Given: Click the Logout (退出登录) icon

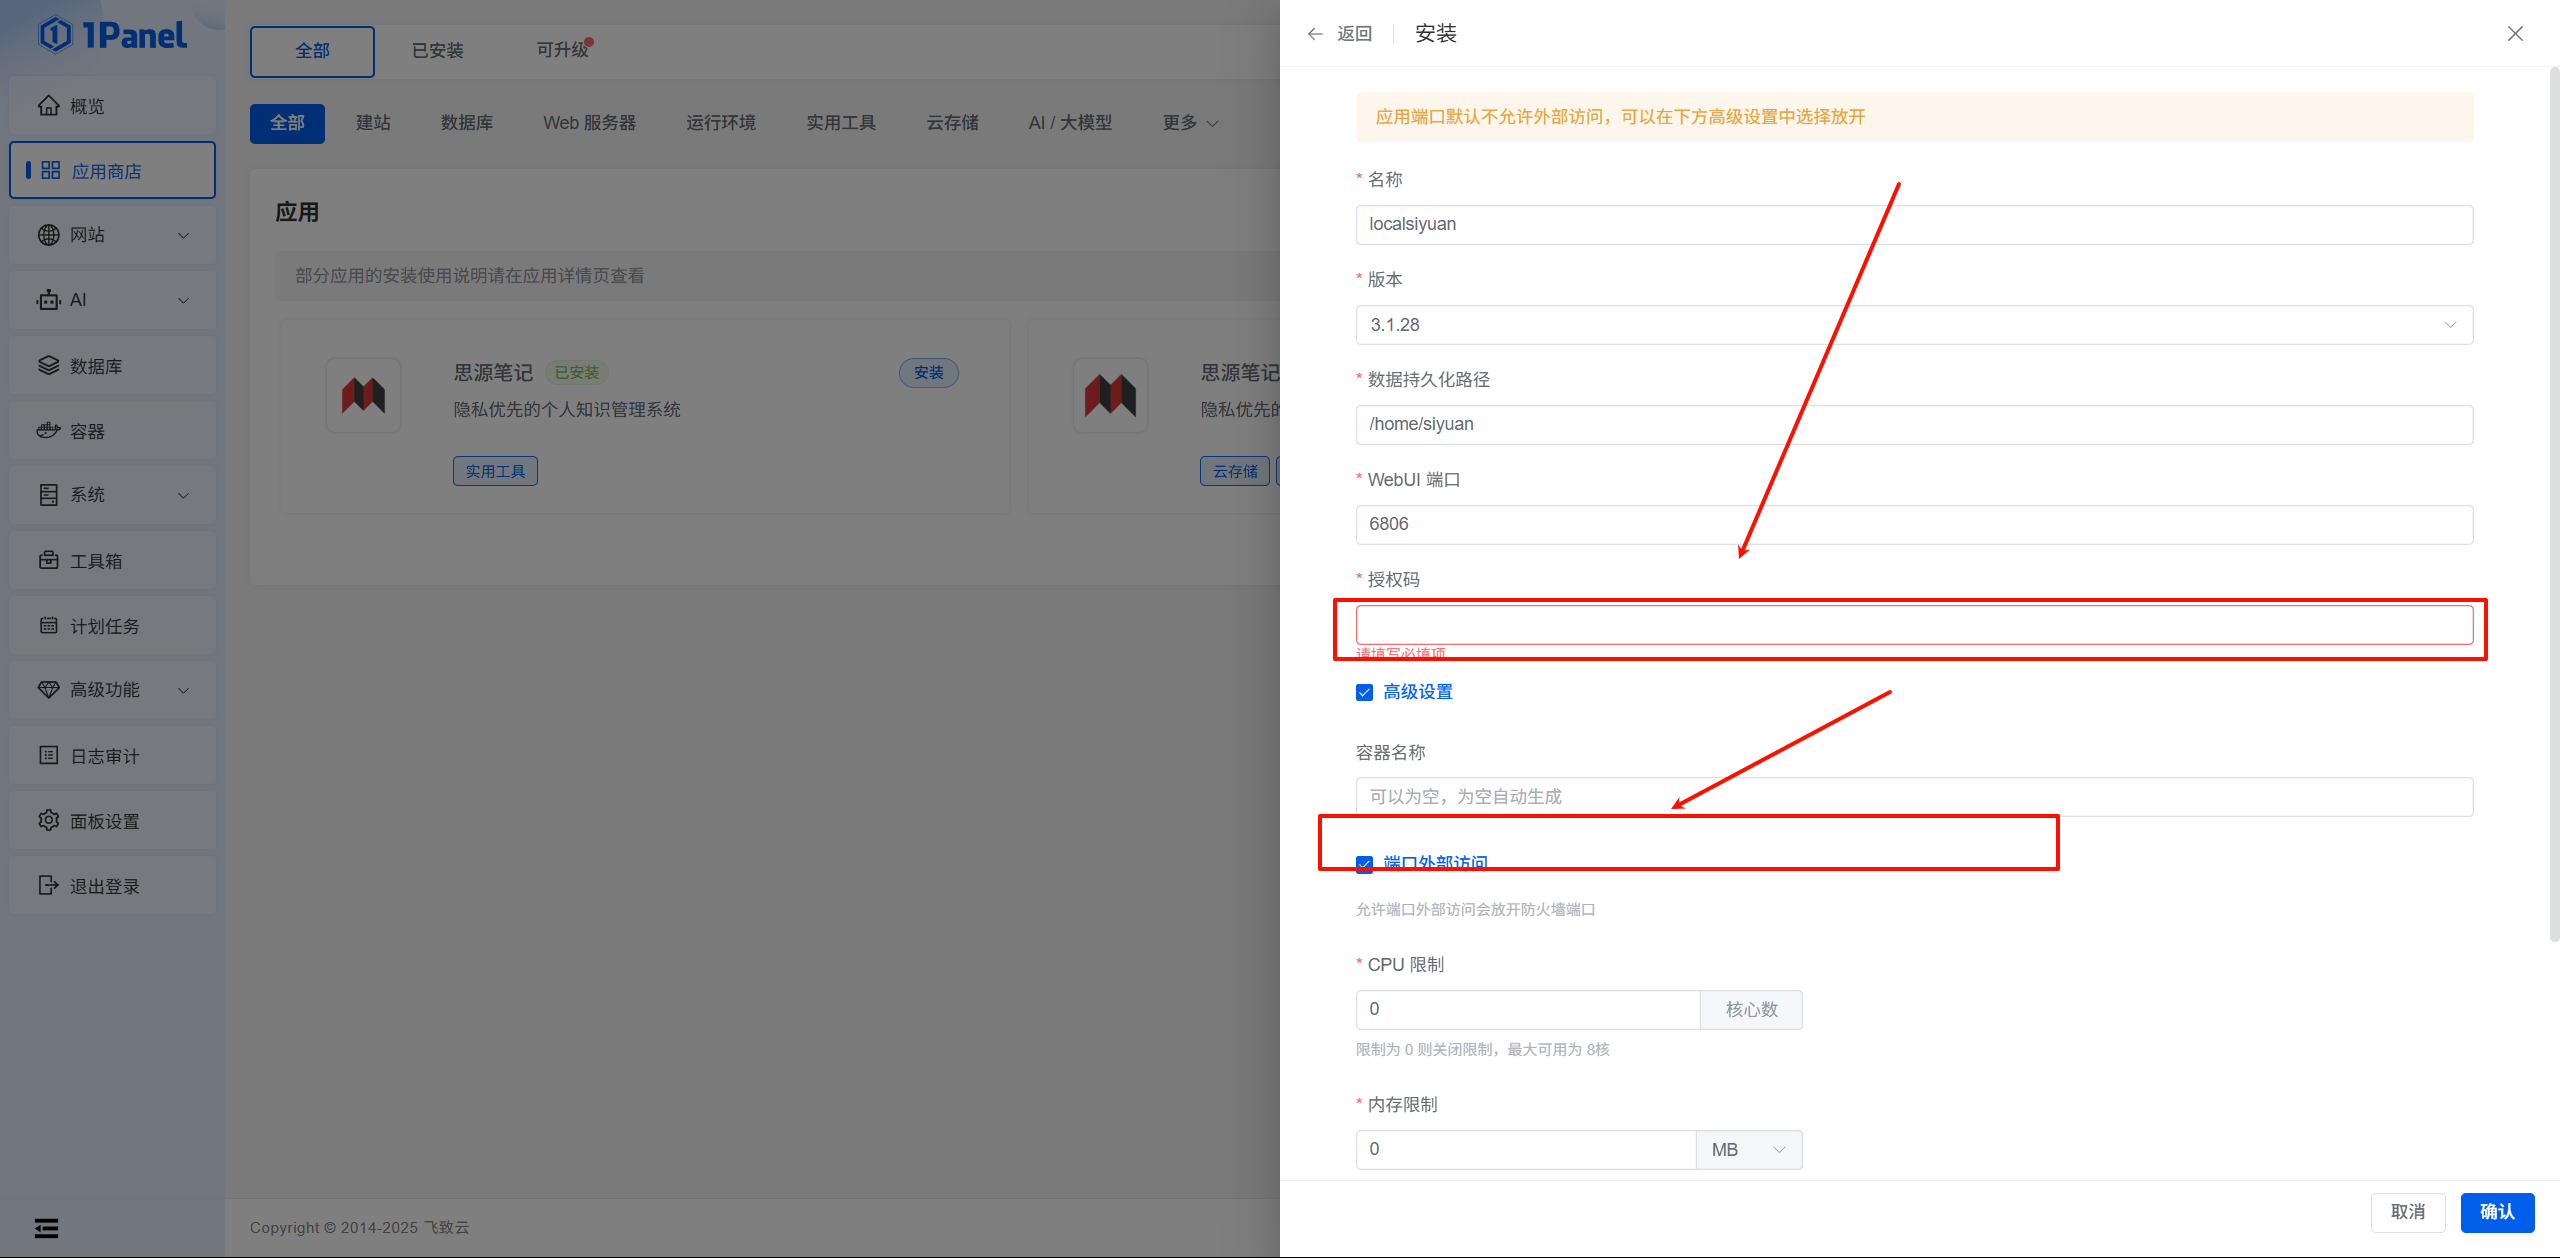Looking at the screenshot, I should (48, 886).
